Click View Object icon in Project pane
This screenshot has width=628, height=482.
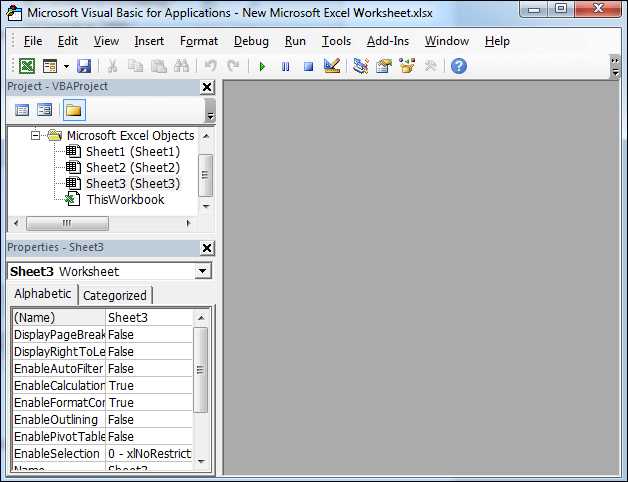pyautogui.click(x=44, y=110)
